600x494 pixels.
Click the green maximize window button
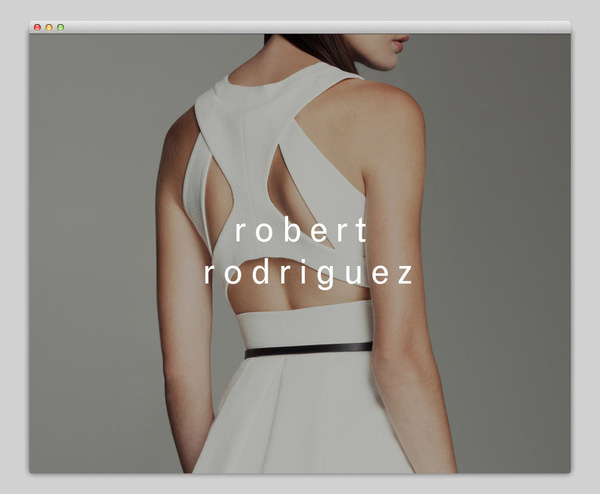[60, 27]
